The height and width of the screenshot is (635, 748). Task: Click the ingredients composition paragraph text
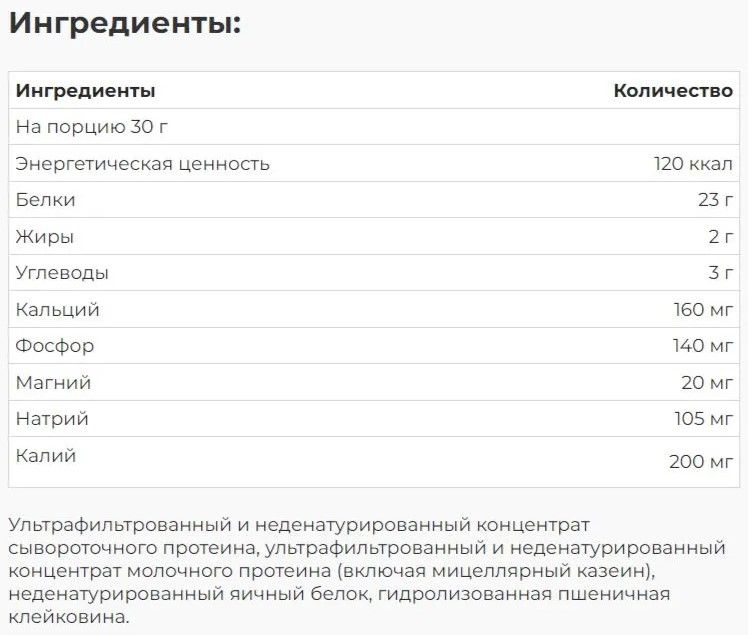366,572
